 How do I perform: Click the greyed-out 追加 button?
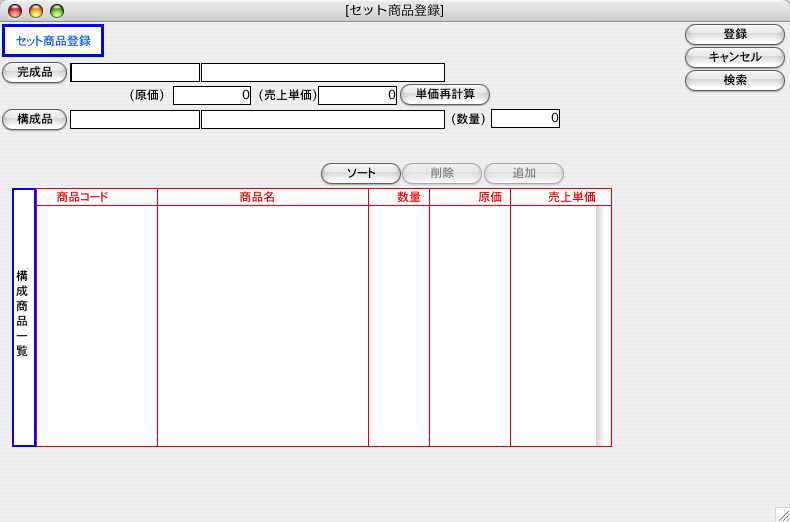point(524,173)
